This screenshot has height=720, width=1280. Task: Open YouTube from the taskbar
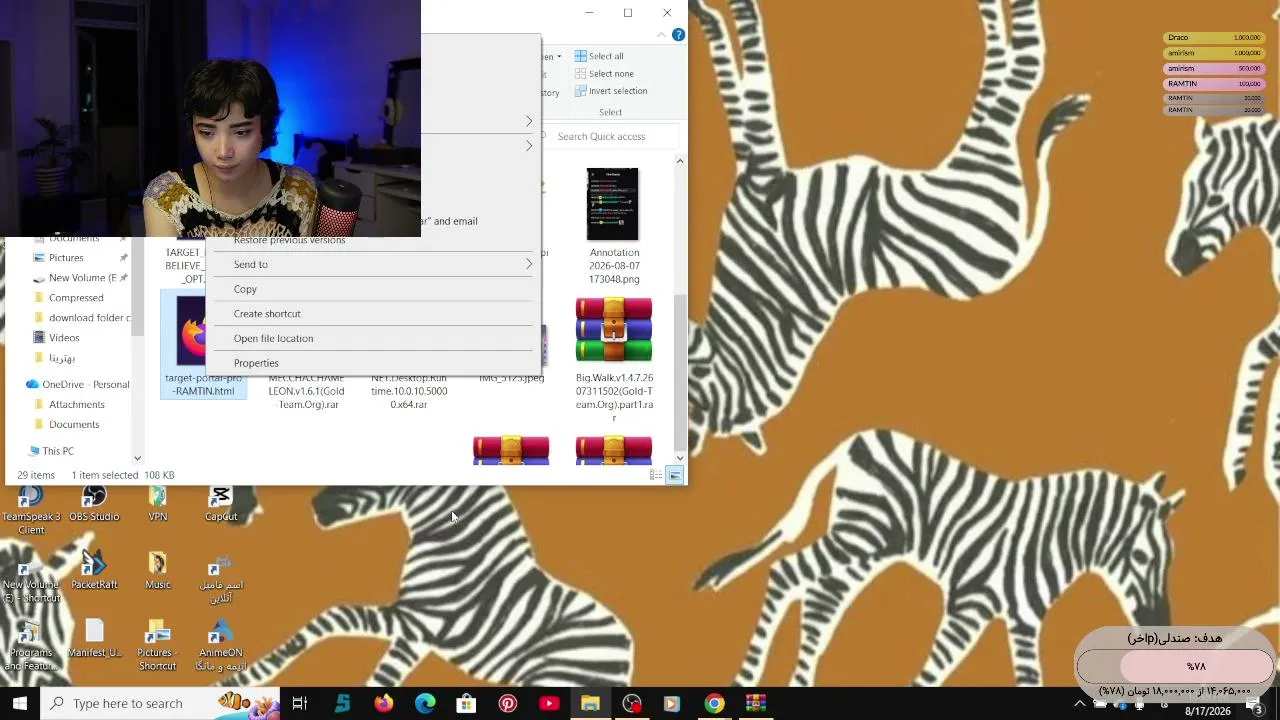[549, 703]
